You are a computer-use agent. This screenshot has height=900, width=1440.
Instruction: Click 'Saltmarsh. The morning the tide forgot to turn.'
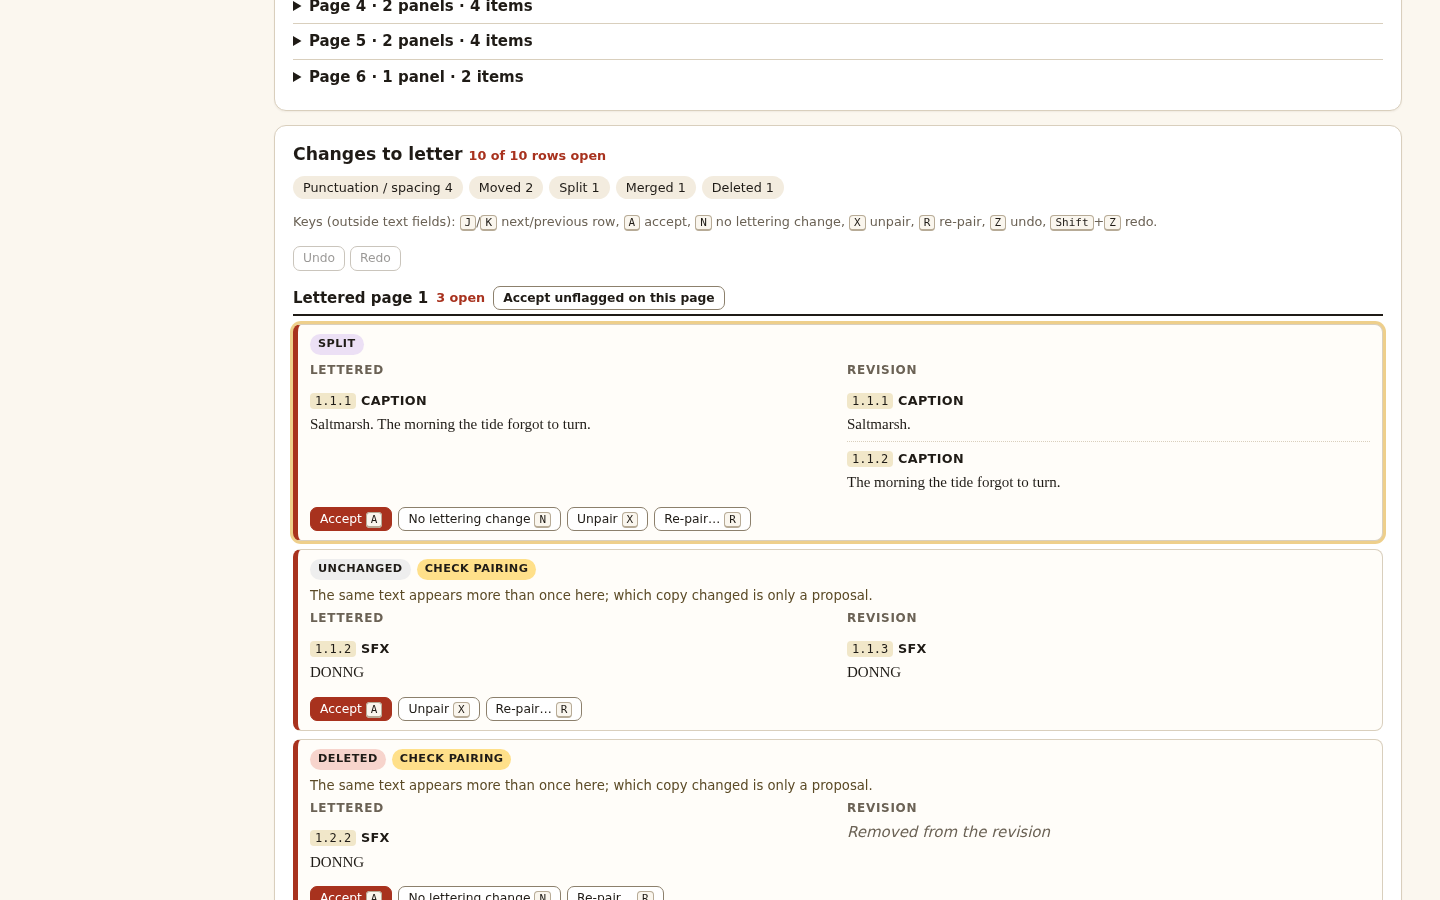450,424
